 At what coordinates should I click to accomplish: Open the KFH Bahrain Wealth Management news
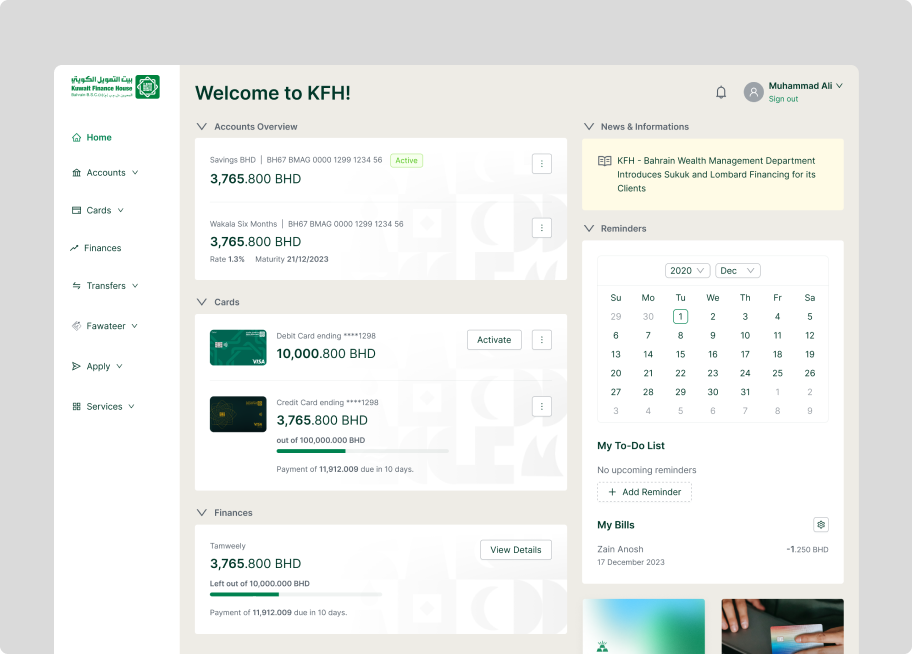pyautogui.click(x=712, y=175)
